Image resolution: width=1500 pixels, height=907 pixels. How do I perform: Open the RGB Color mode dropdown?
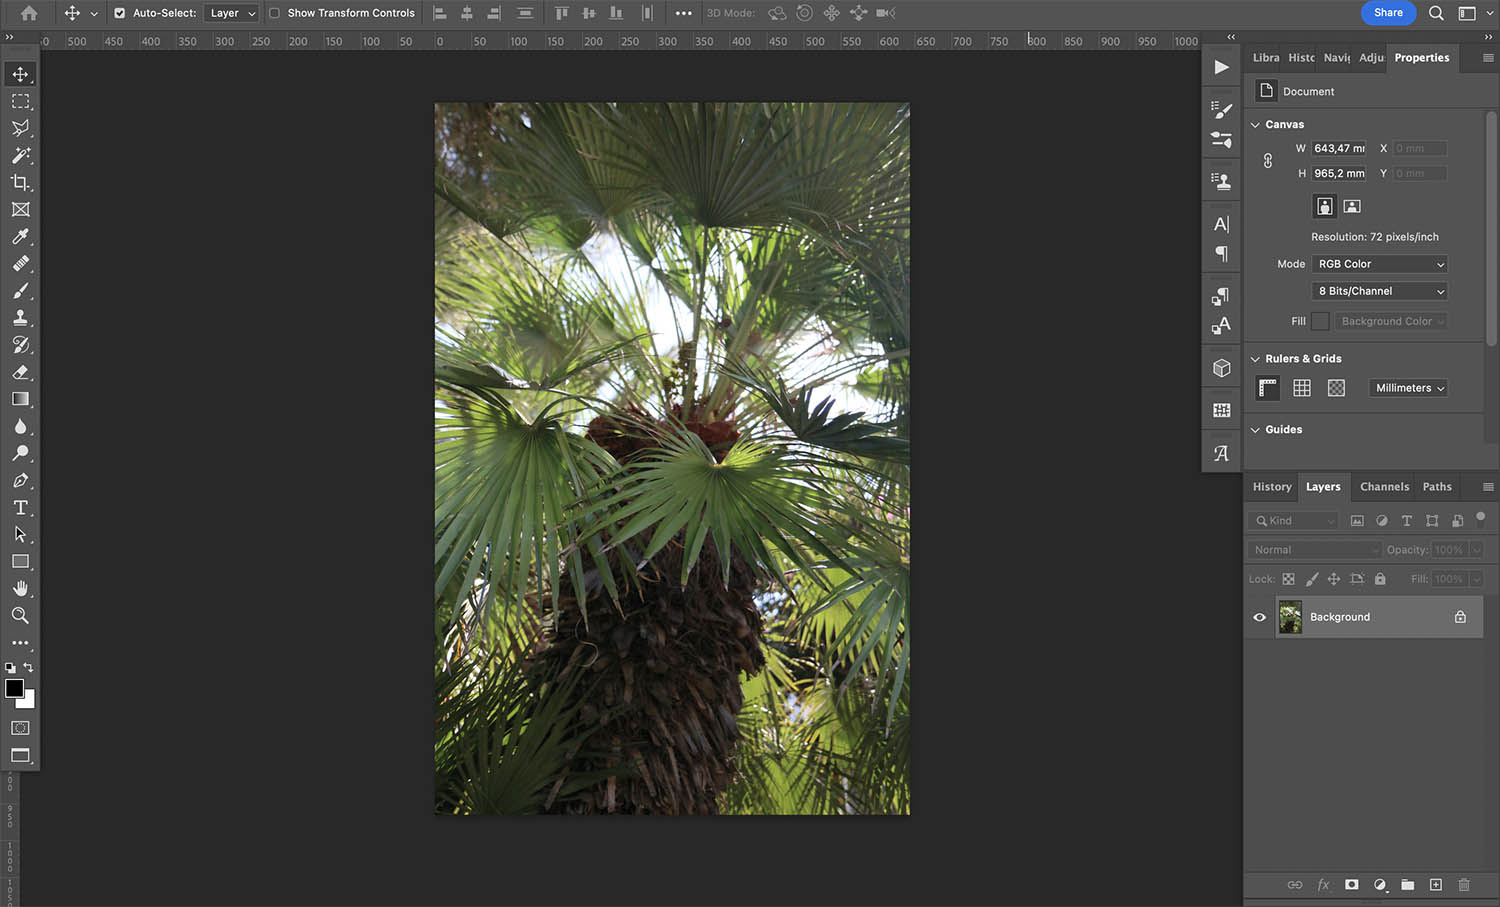click(x=1379, y=263)
